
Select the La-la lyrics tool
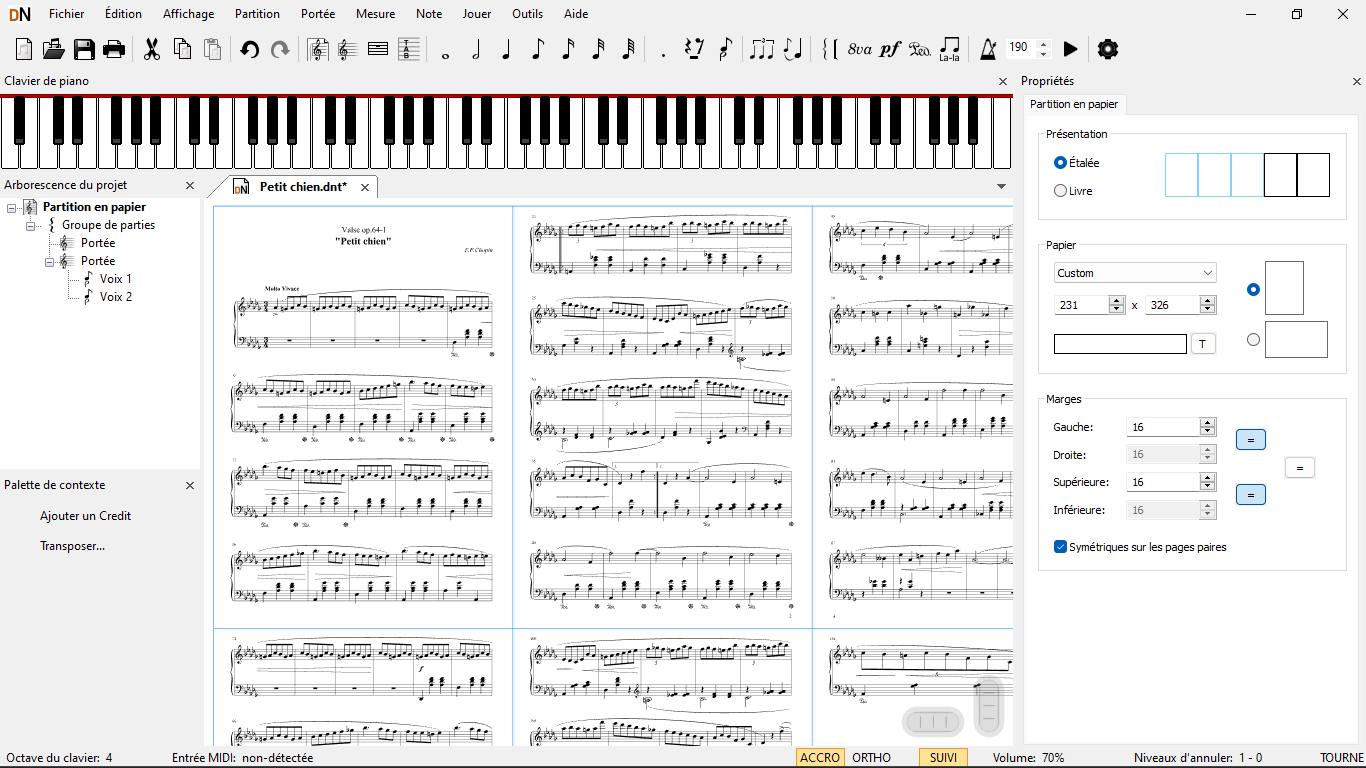pyautogui.click(x=950, y=49)
